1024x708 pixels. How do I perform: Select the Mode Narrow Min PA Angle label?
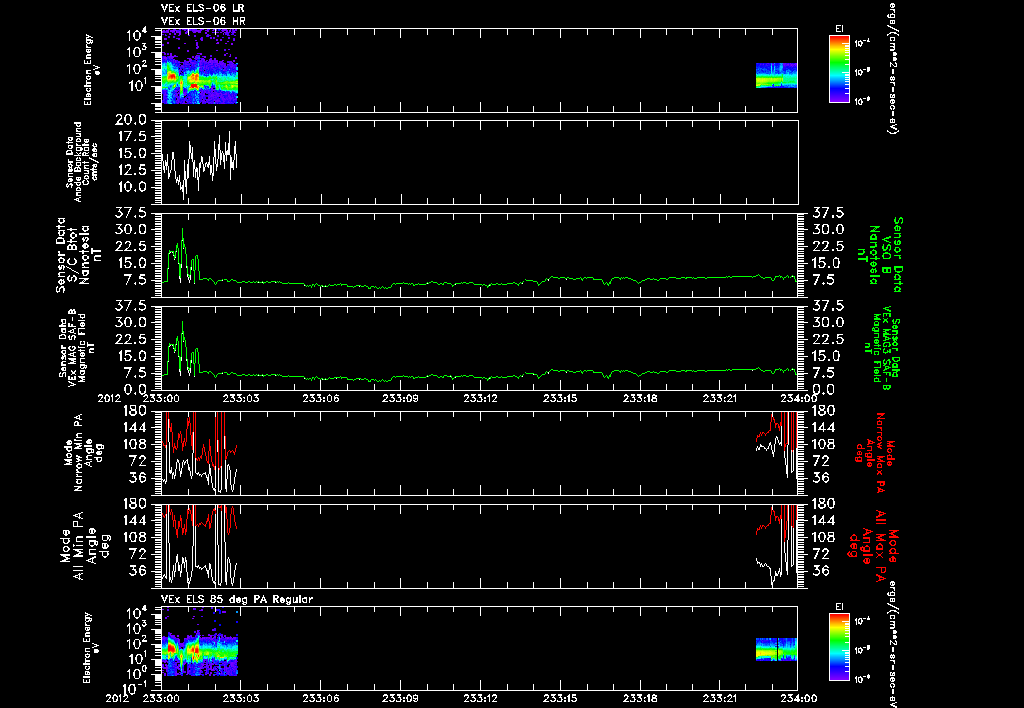83,451
